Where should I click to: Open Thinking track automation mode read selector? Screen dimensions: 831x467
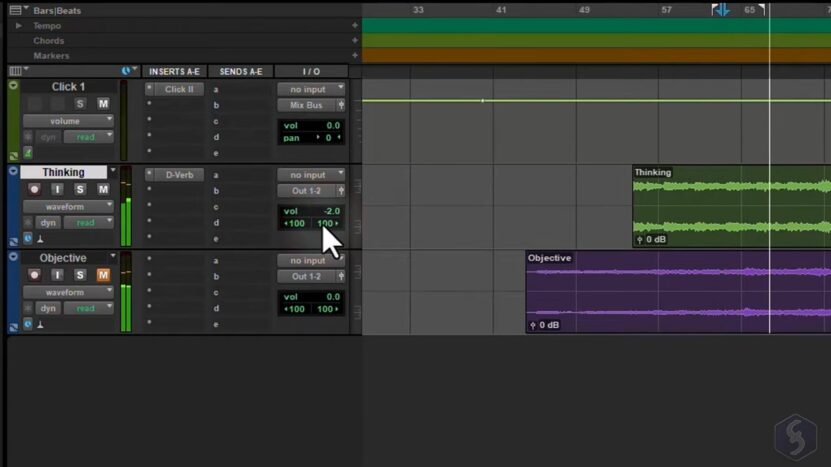click(89, 223)
